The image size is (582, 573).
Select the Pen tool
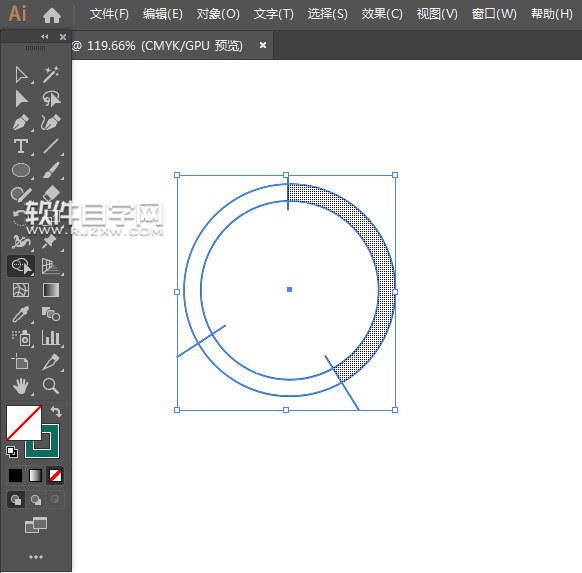[x=21, y=123]
